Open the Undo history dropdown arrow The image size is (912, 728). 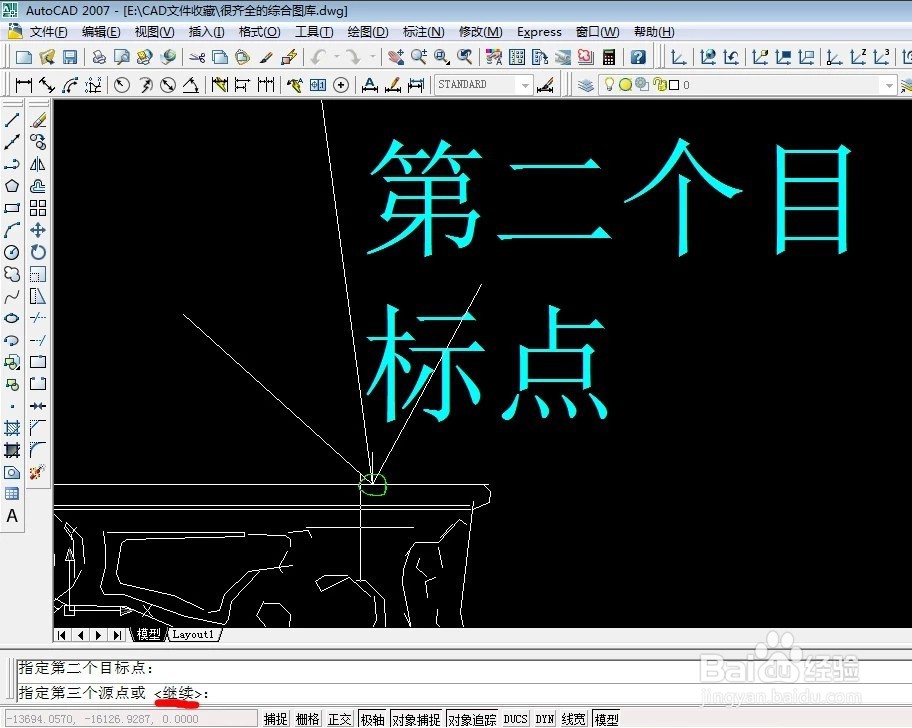(x=336, y=57)
